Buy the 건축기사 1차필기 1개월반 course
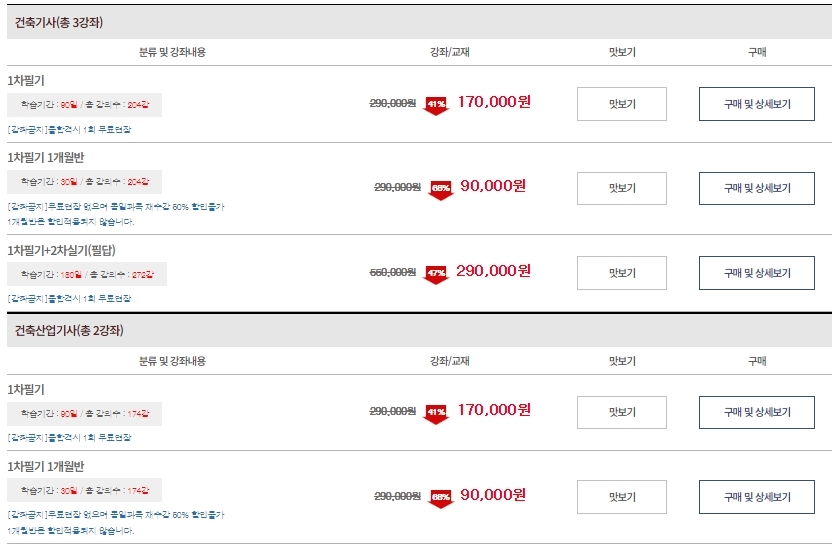Image resolution: width=840 pixels, height=551 pixels. coord(756,188)
